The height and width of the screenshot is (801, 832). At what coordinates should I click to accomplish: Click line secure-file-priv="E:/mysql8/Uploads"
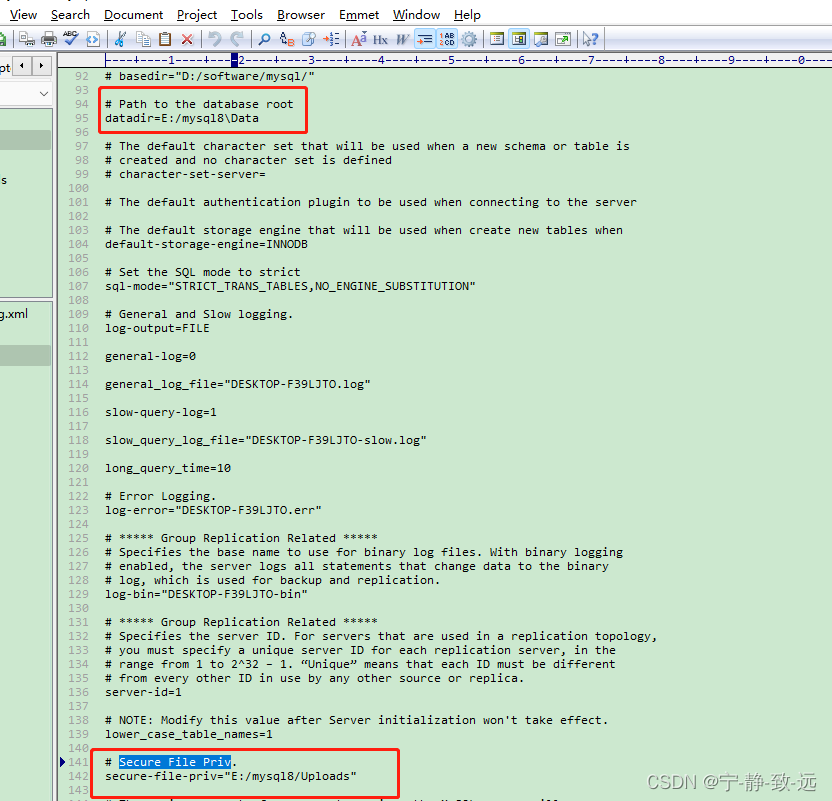click(x=230, y=776)
